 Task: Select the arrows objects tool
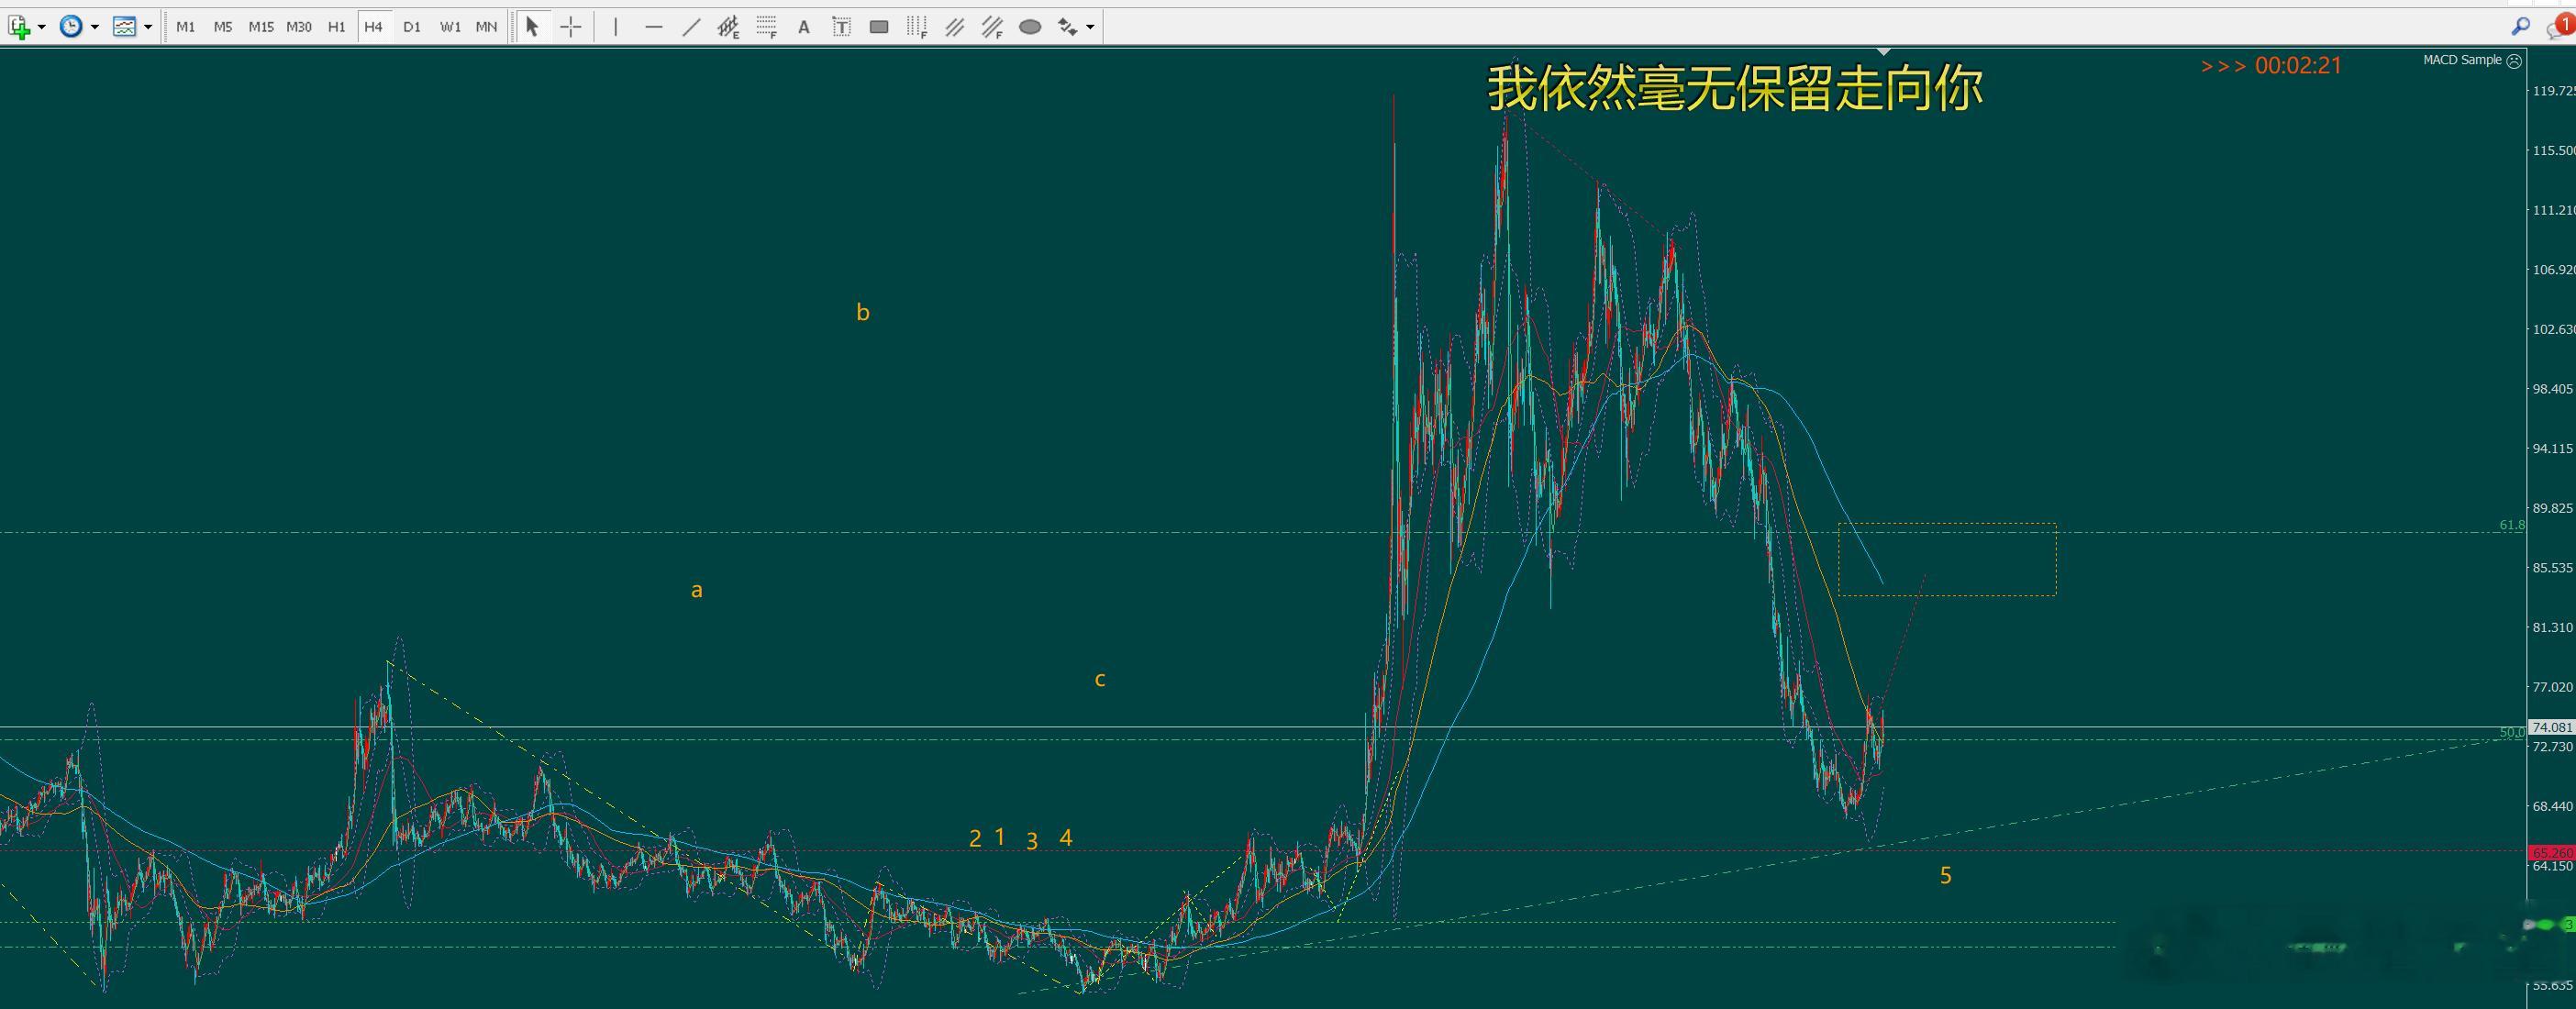point(1067,27)
